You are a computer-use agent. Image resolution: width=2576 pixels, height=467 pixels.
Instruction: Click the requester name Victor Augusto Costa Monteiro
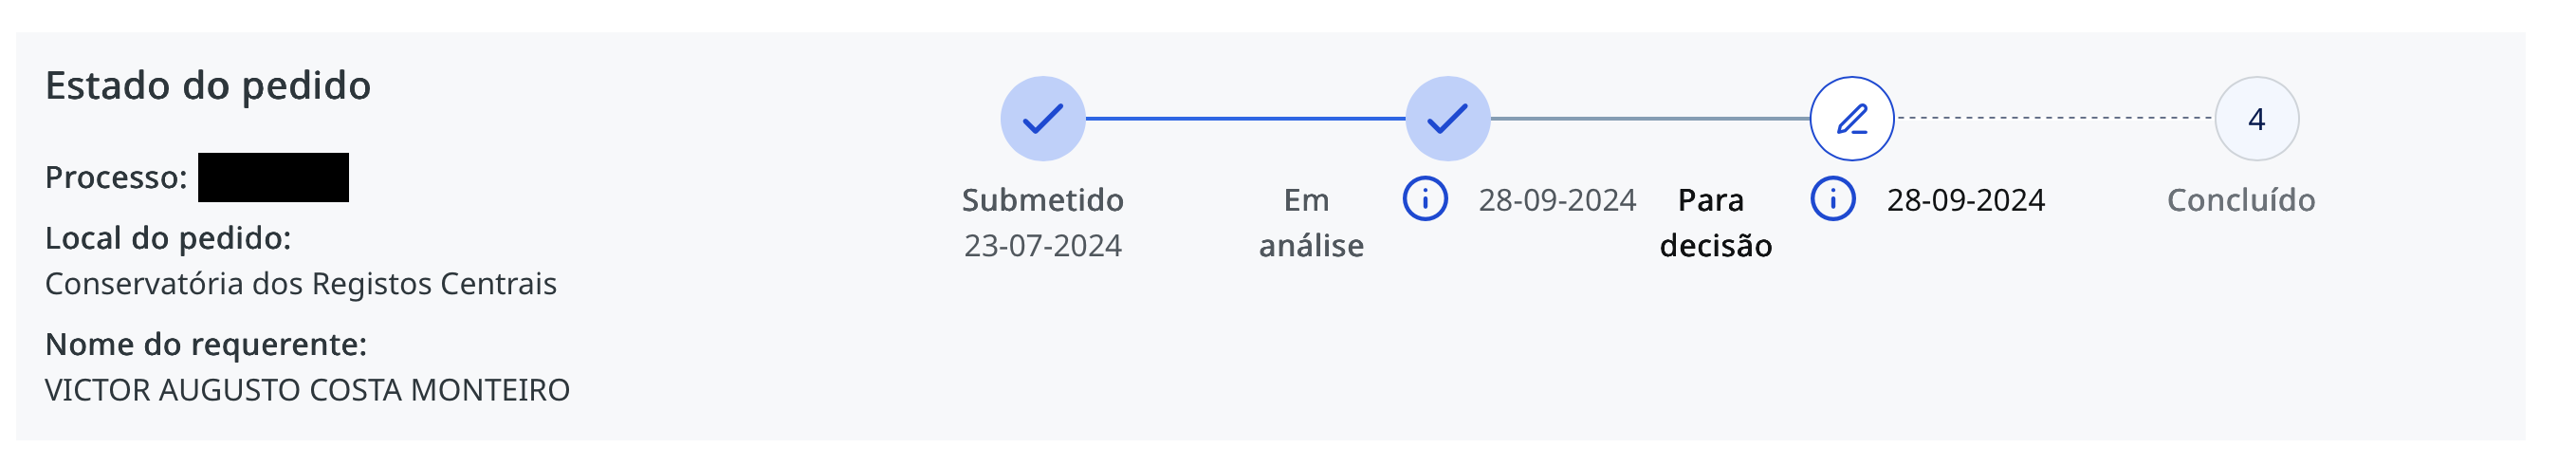point(307,390)
